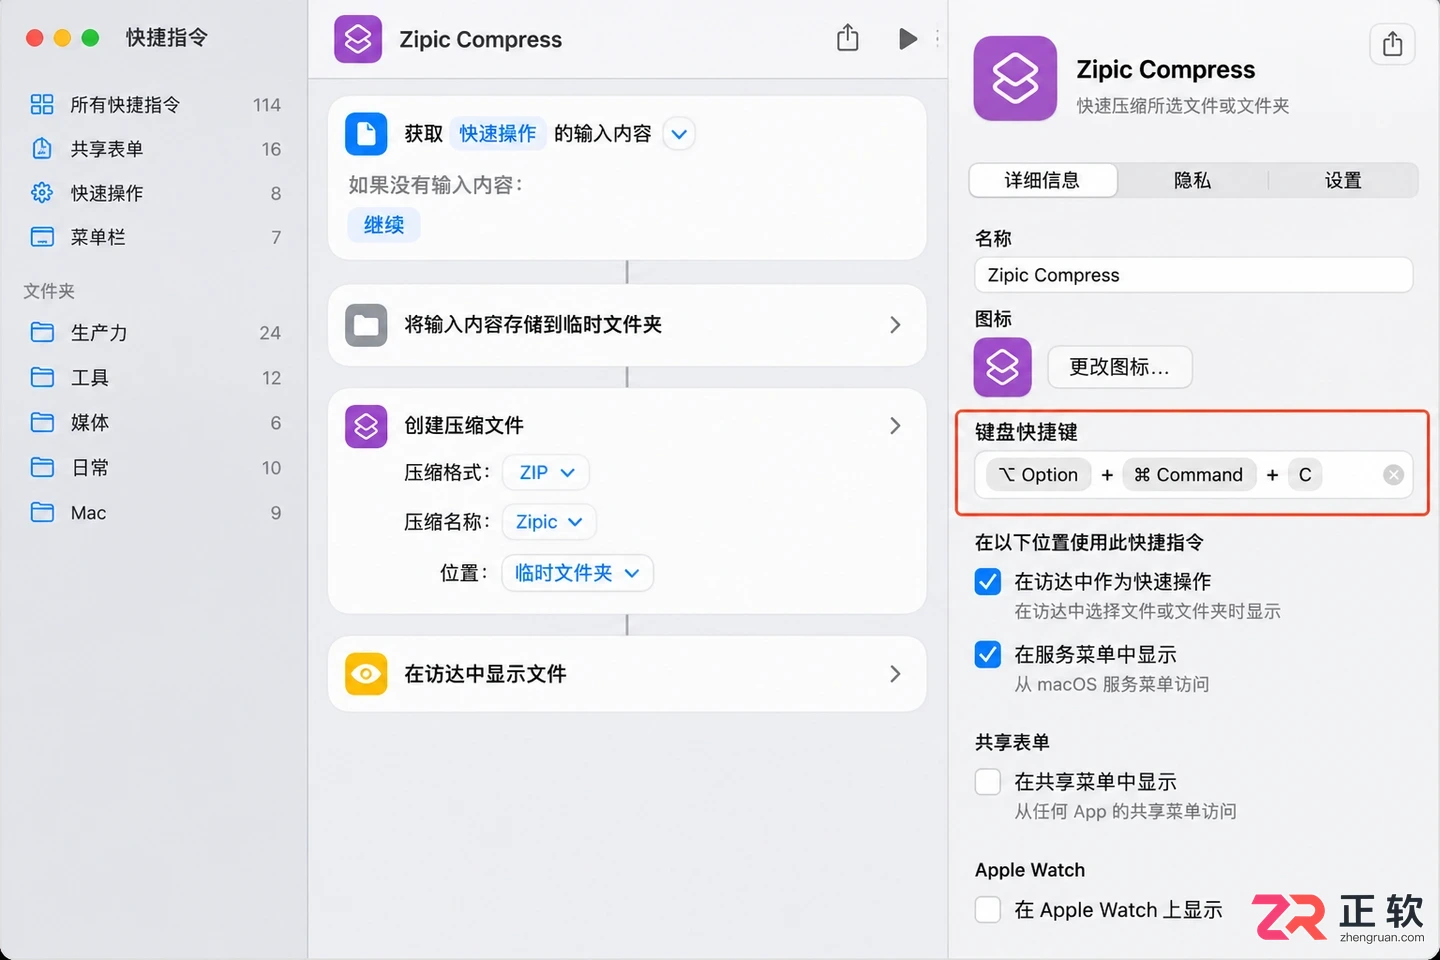Expand 创建压缩文件 action chevron
Image resolution: width=1440 pixels, height=960 pixels.
coord(895,426)
